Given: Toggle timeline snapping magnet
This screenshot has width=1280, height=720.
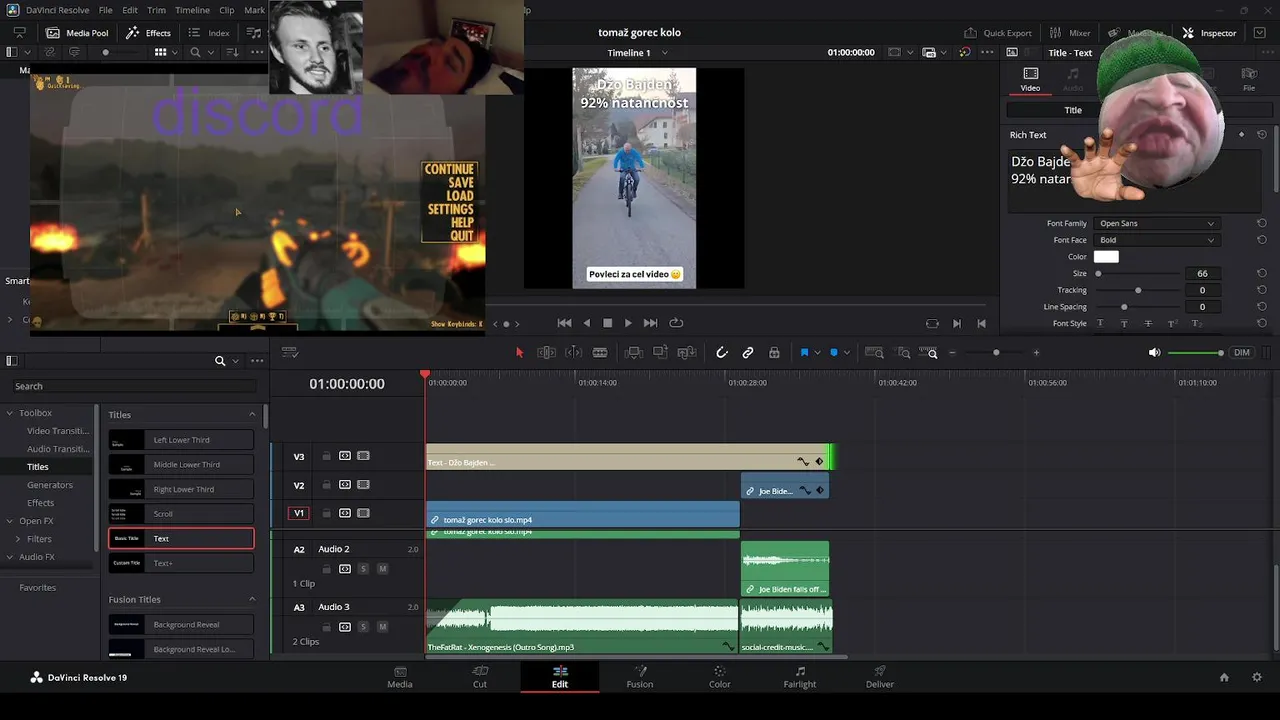Looking at the screenshot, I should (x=722, y=353).
